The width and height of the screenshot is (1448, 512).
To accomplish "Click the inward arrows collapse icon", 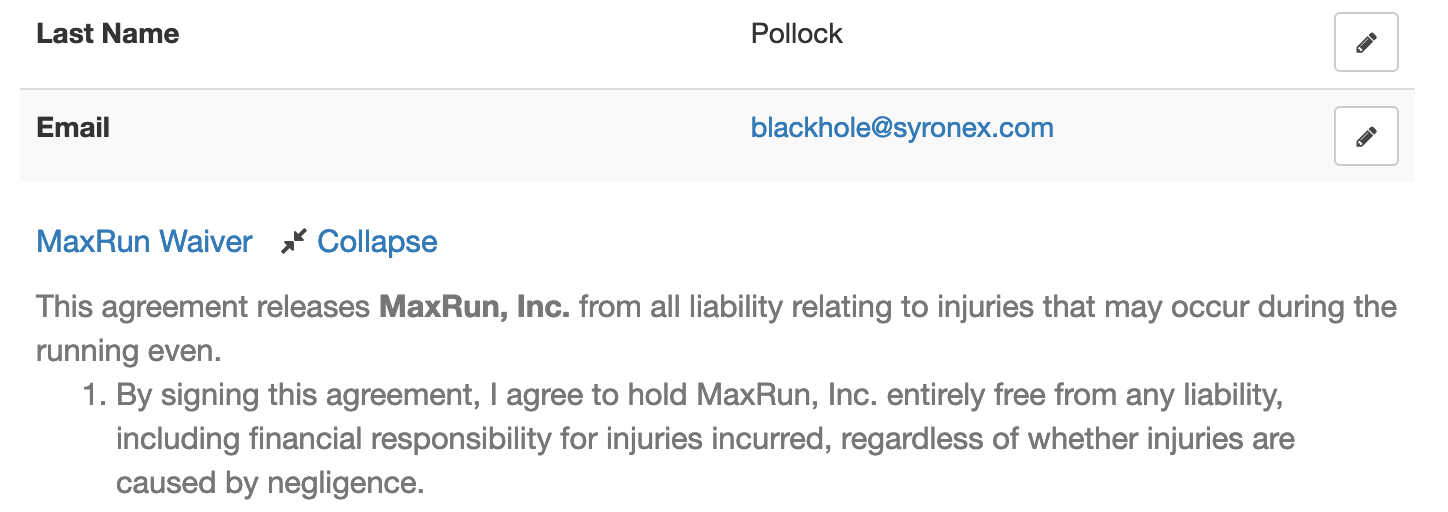I will [x=293, y=241].
